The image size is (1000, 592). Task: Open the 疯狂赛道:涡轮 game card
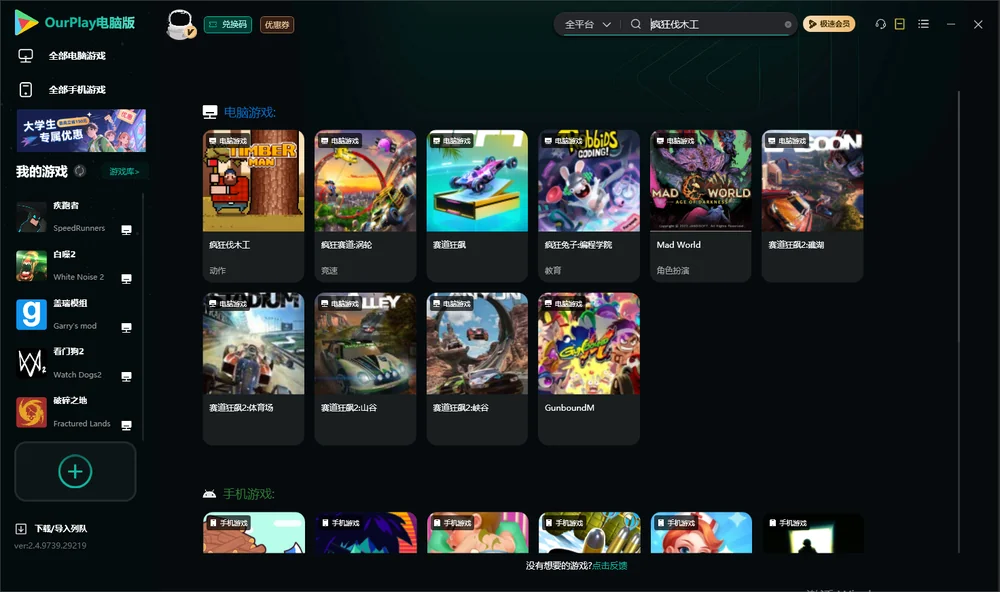tap(365, 205)
